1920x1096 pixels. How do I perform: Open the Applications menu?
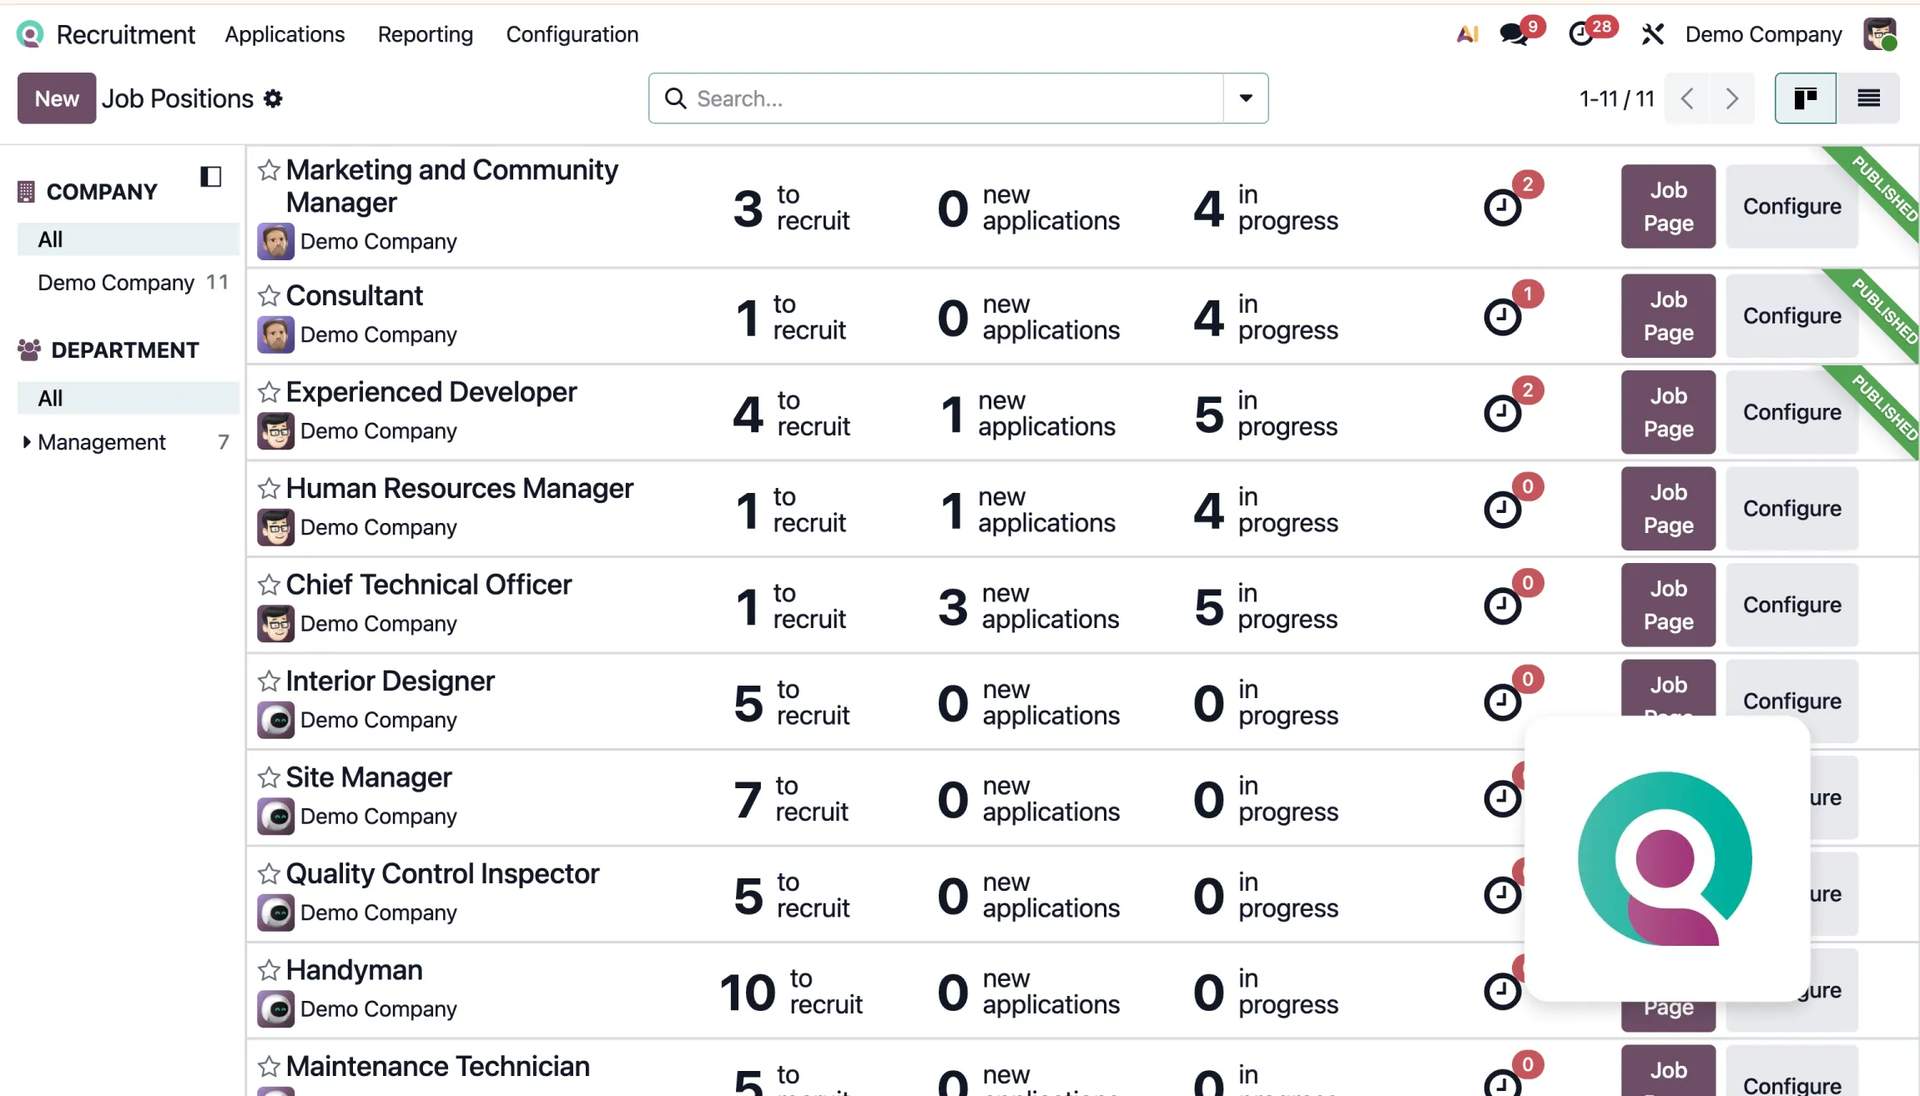[x=285, y=35]
